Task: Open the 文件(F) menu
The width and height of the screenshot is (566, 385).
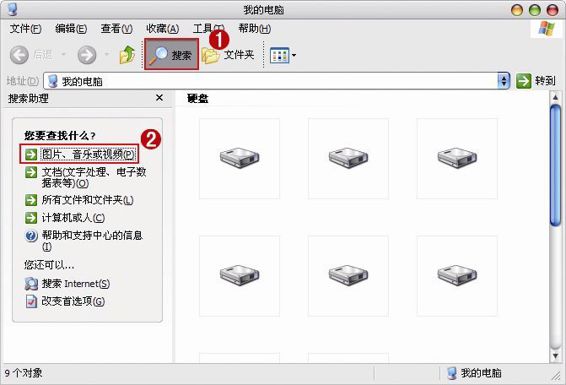Action: (x=25, y=29)
